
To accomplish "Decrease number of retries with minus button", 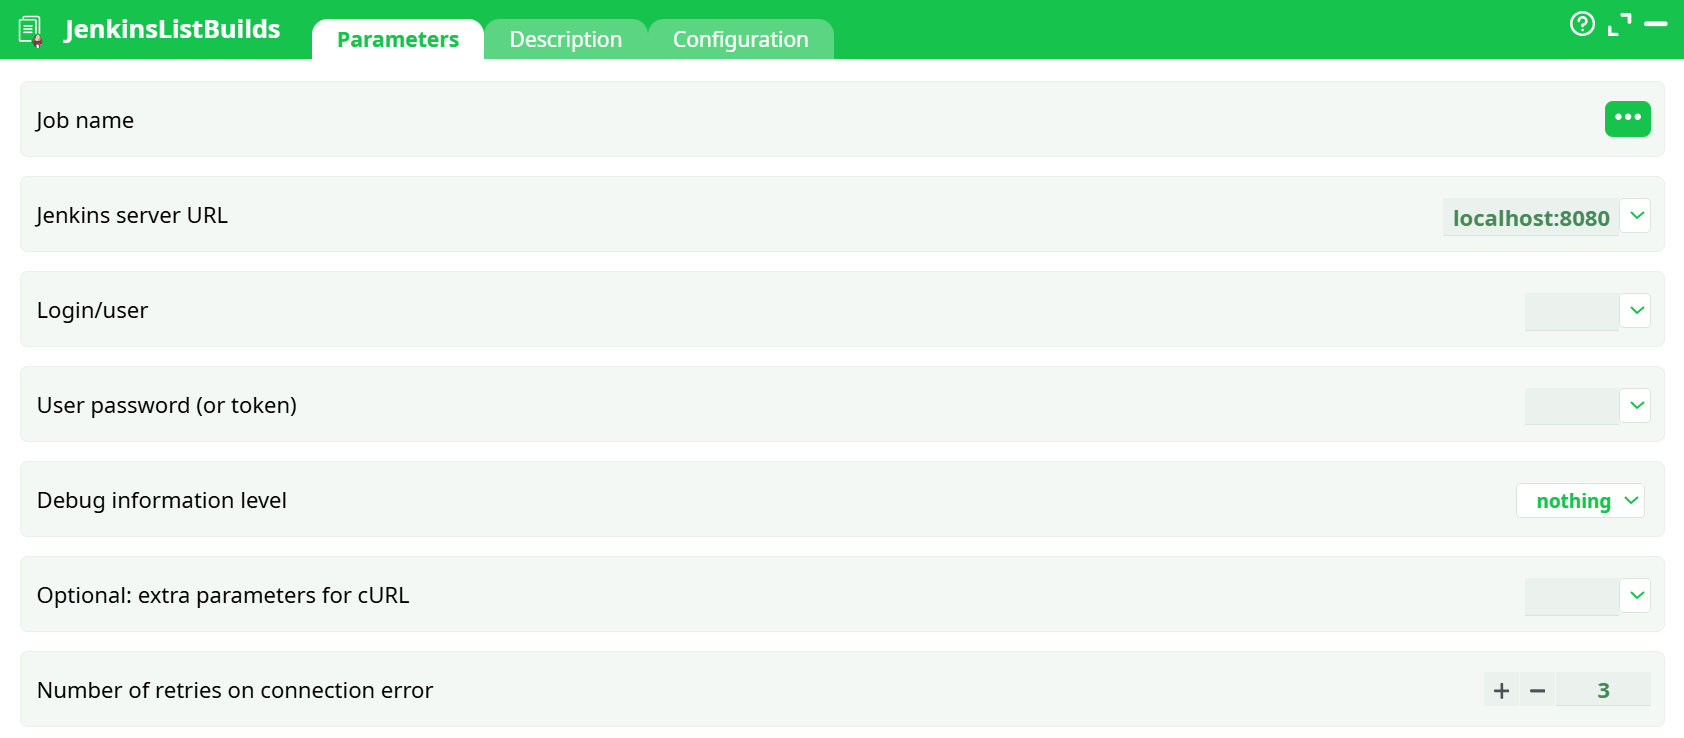I will point(1538,690).
